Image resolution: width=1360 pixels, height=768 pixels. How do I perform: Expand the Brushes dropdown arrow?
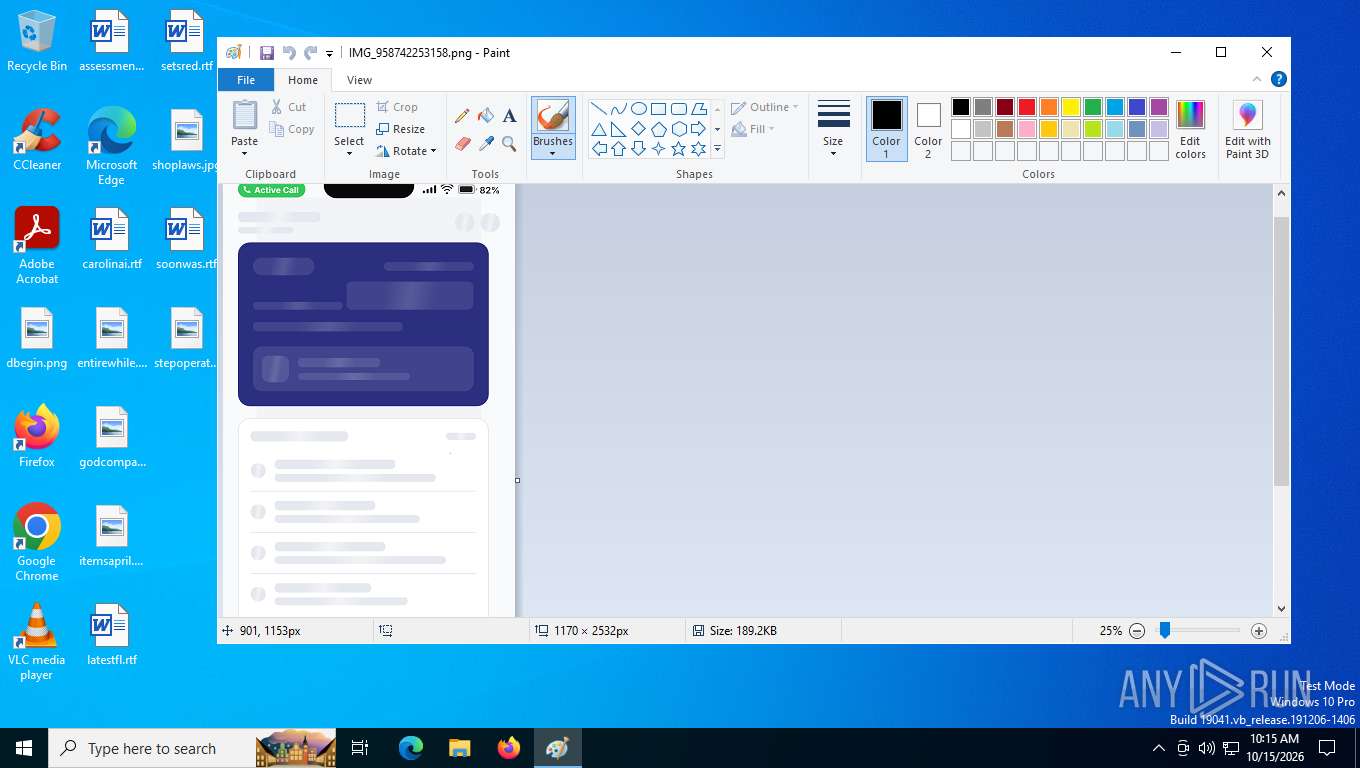[x=553, y=154]
